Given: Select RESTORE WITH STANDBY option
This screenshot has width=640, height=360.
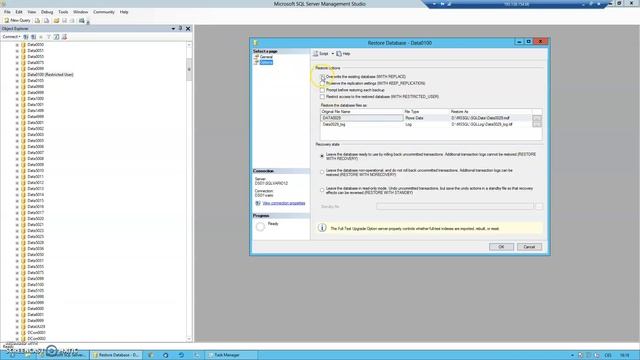Looking at the screenshot, I should point(322,190).
